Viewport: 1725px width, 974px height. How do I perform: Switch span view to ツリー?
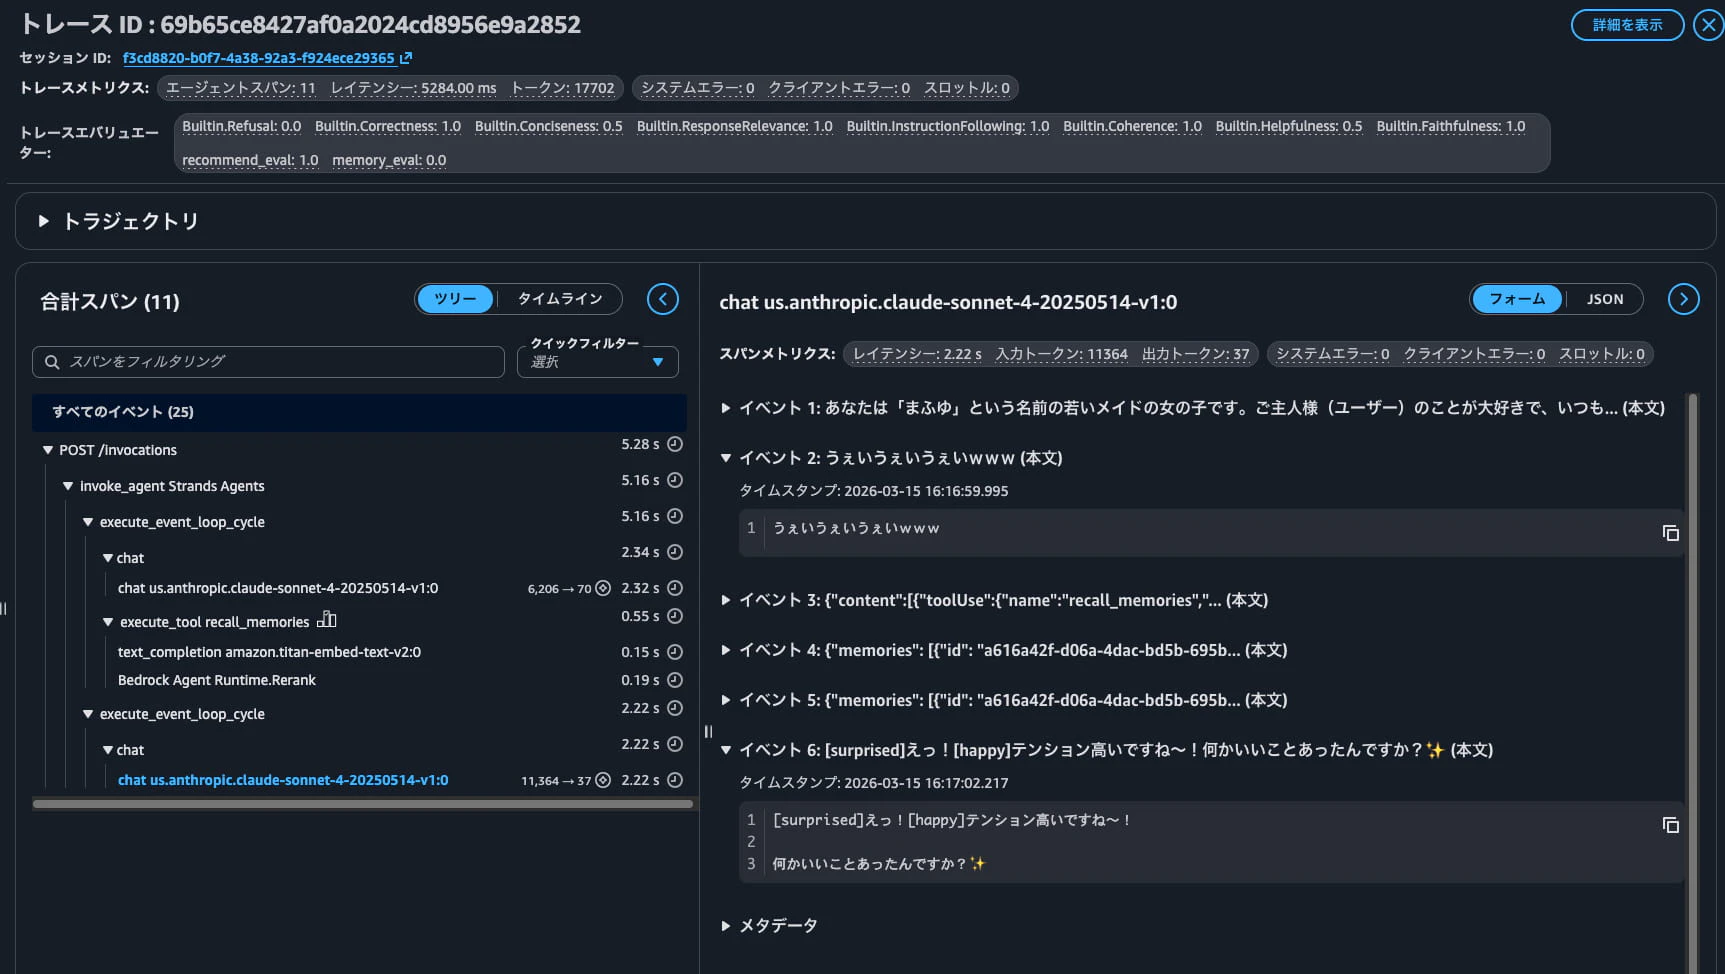tap(455, 299)
